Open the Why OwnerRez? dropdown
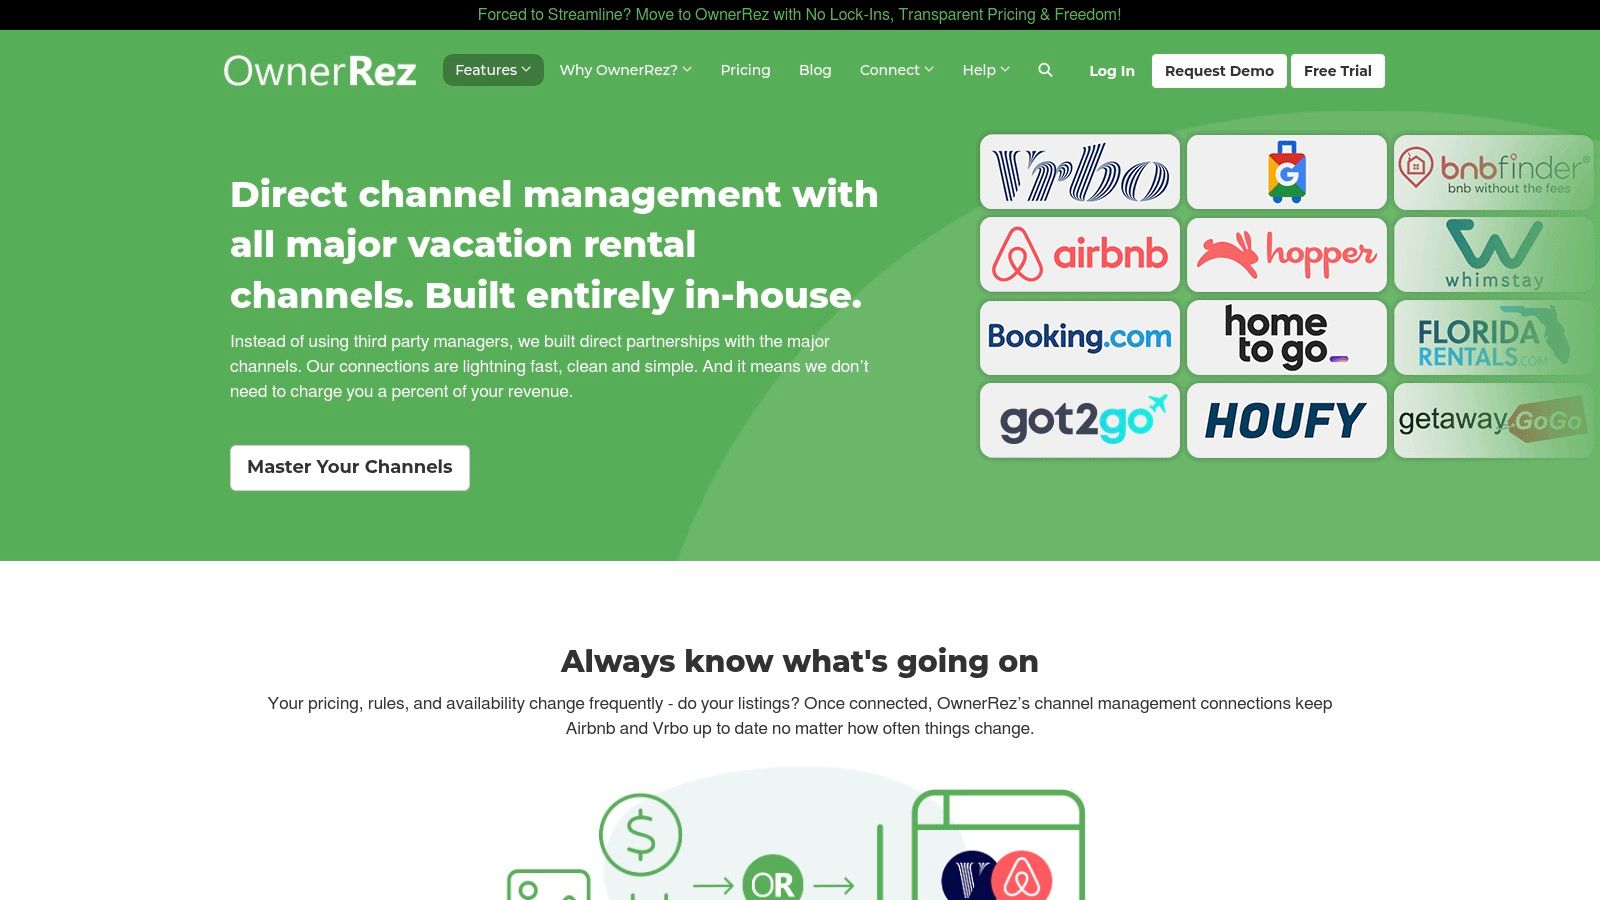The image size is (1600, 900). point(625,70)
